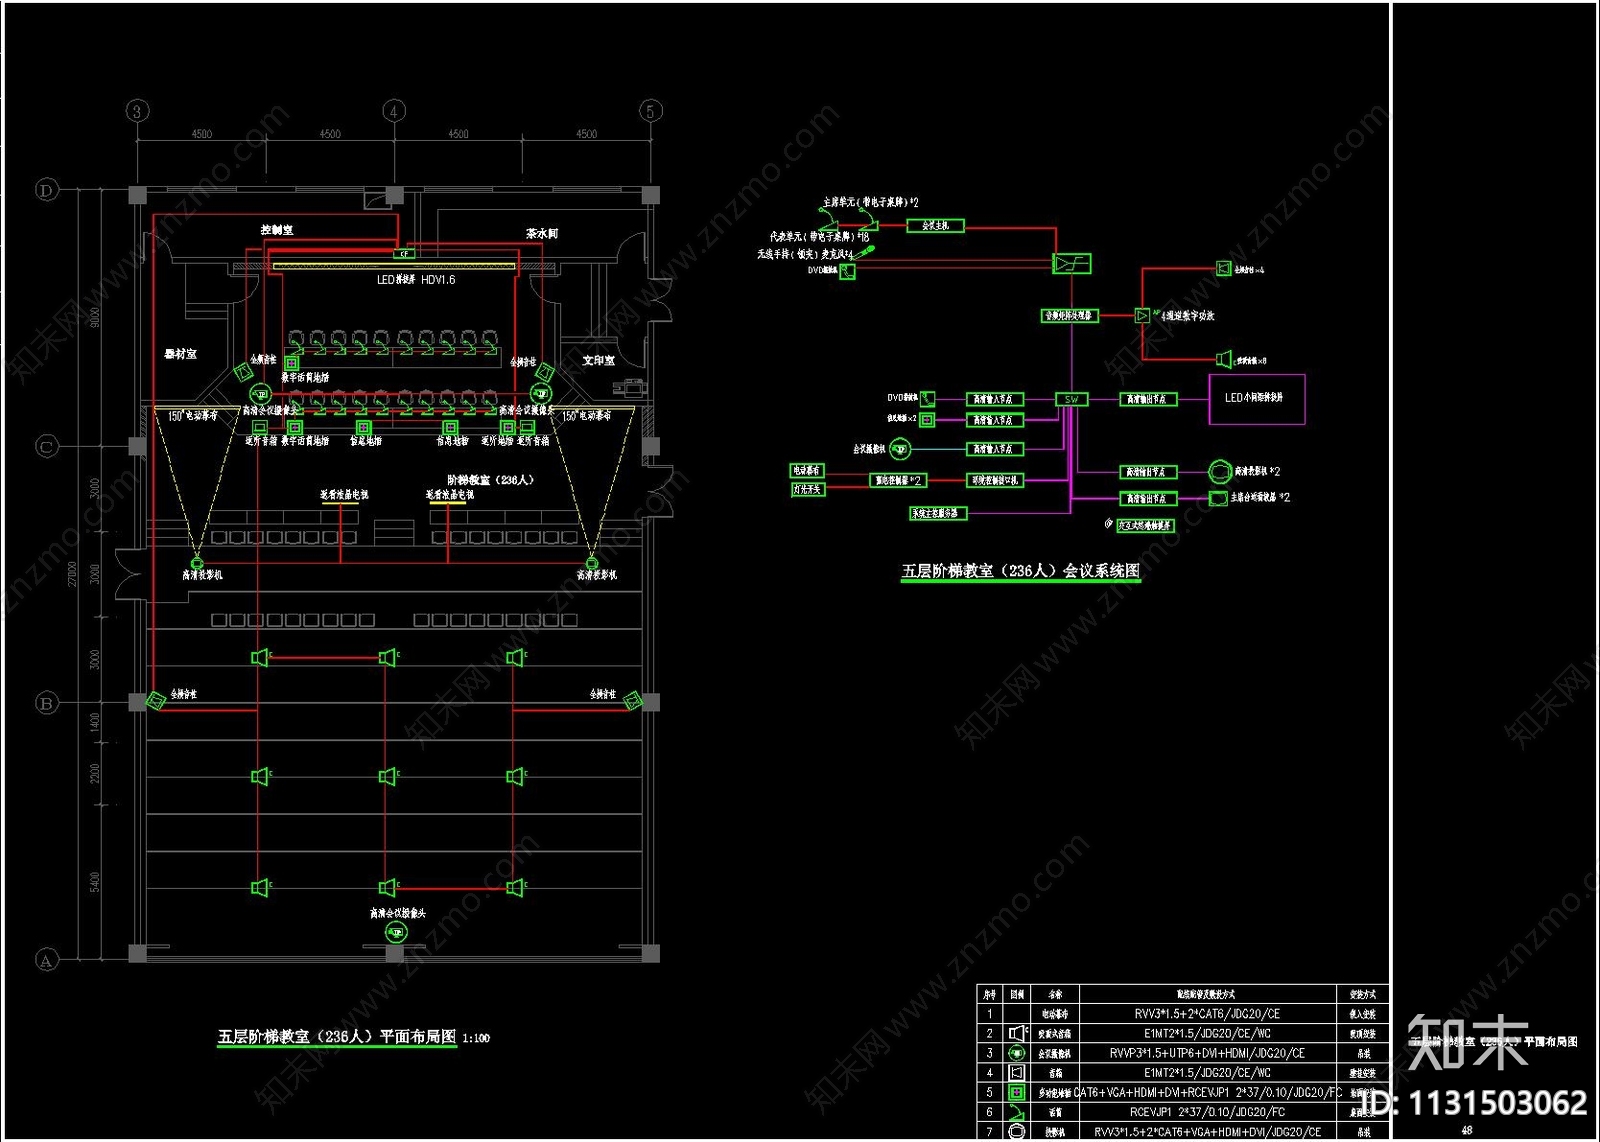Select the 文印室 room label
Viewport: 1600px width, 1142px height.
pyautogui.click(x=599, y=360)
